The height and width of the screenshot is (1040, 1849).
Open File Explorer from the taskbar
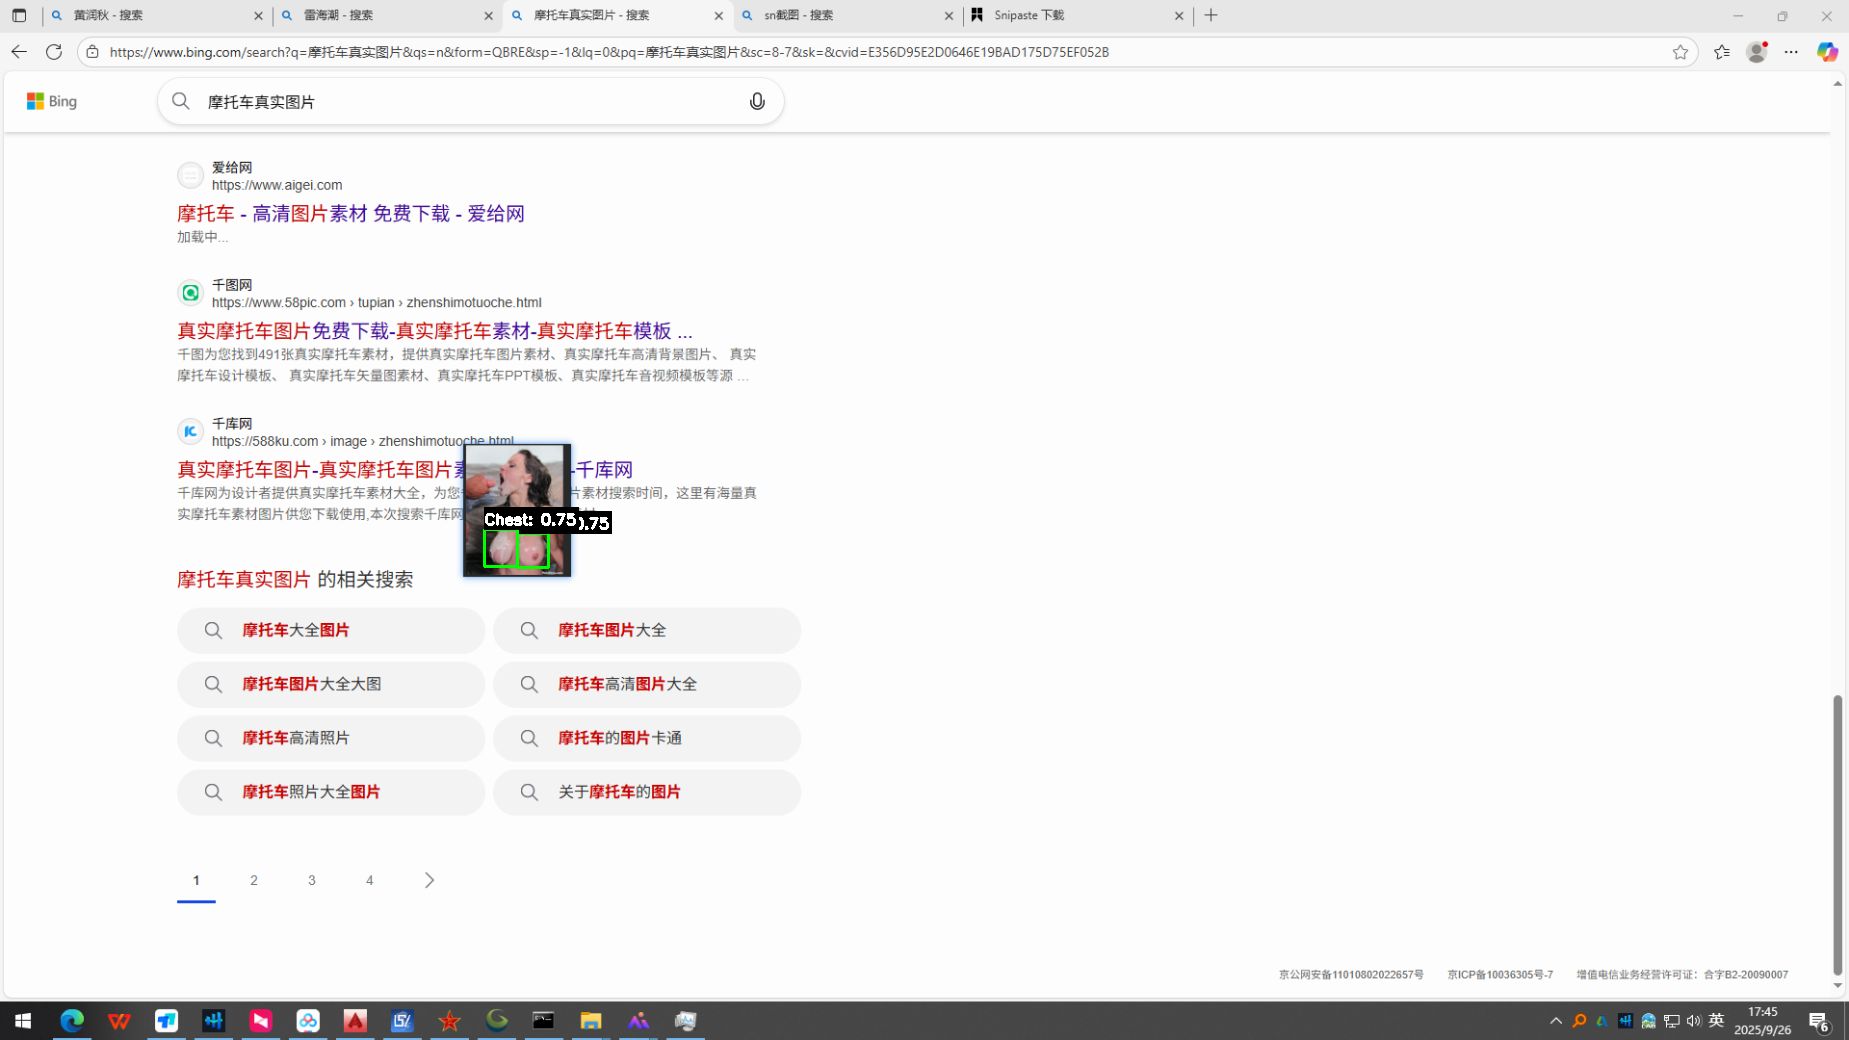(590, 1020)
